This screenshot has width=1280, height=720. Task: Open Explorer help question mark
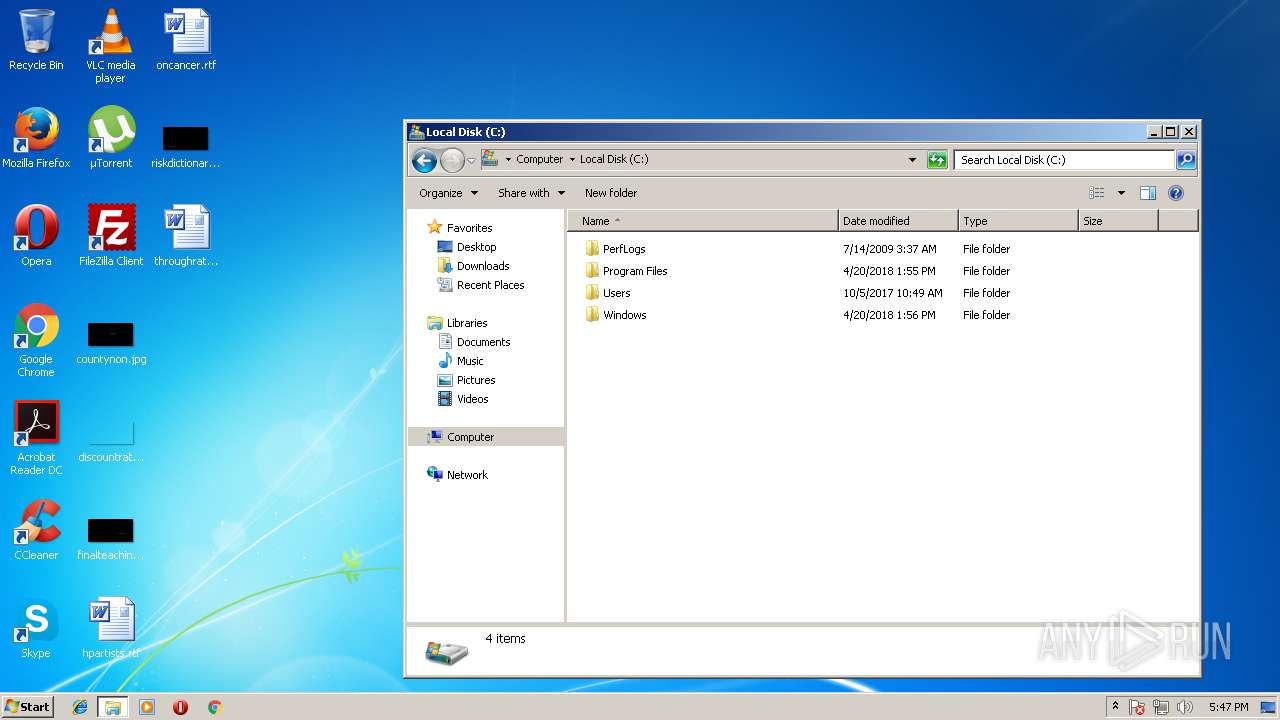click(x=1176, y=193)
